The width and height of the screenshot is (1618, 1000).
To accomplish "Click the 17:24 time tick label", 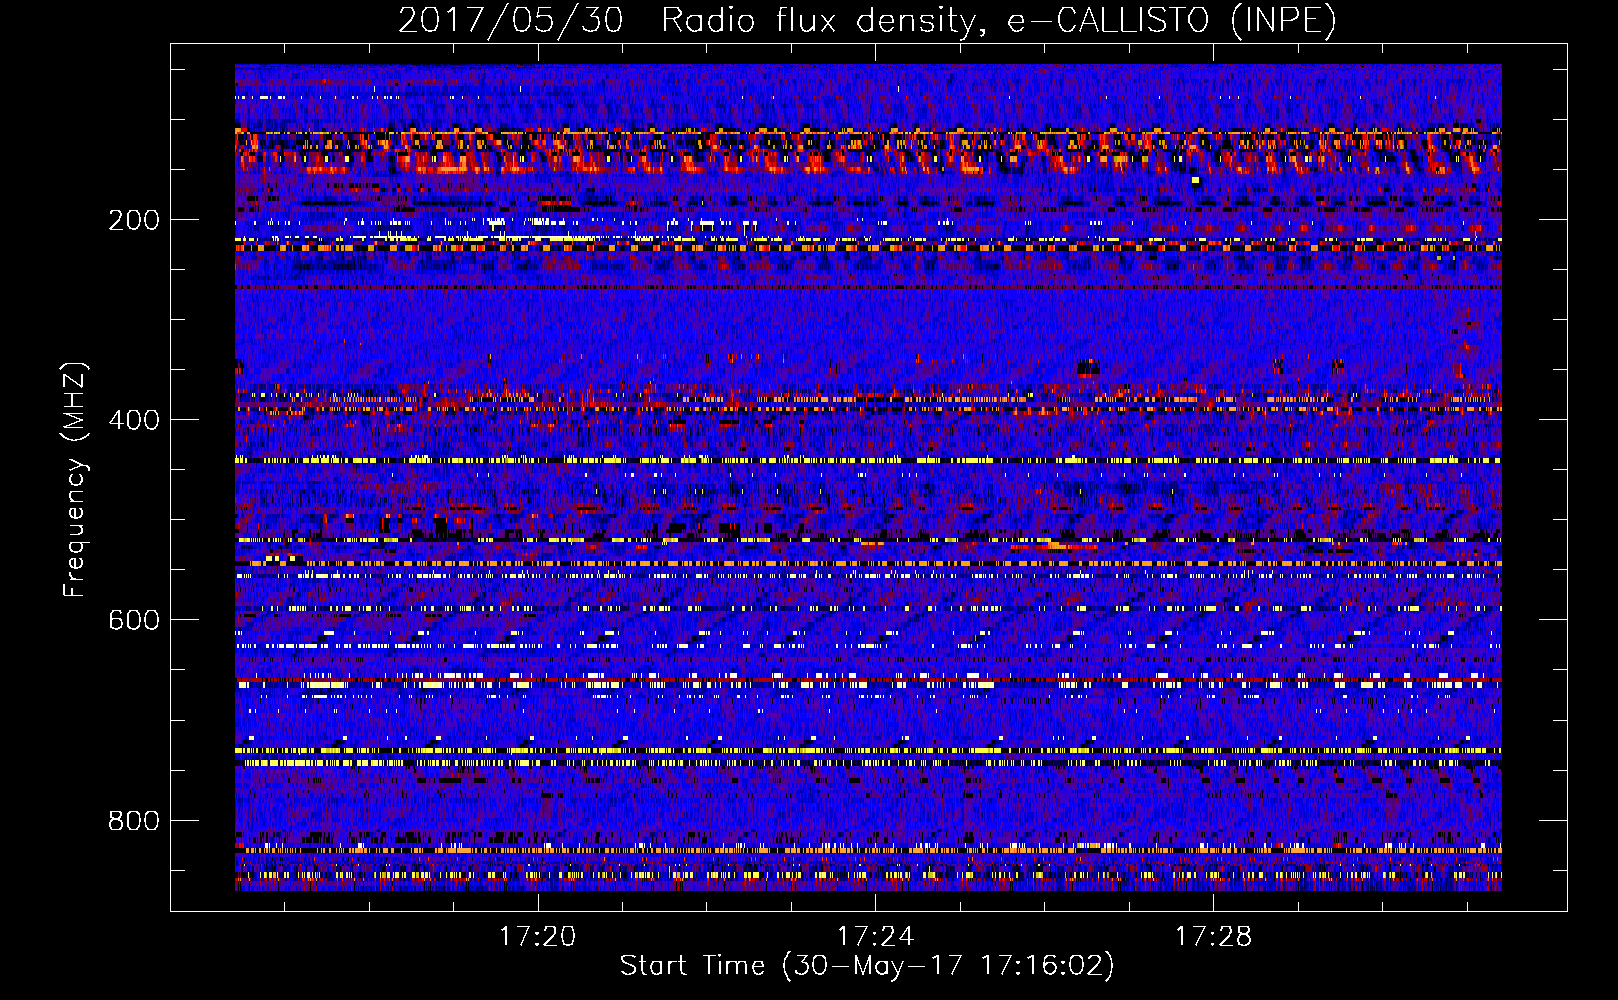I will click(876, 937).
